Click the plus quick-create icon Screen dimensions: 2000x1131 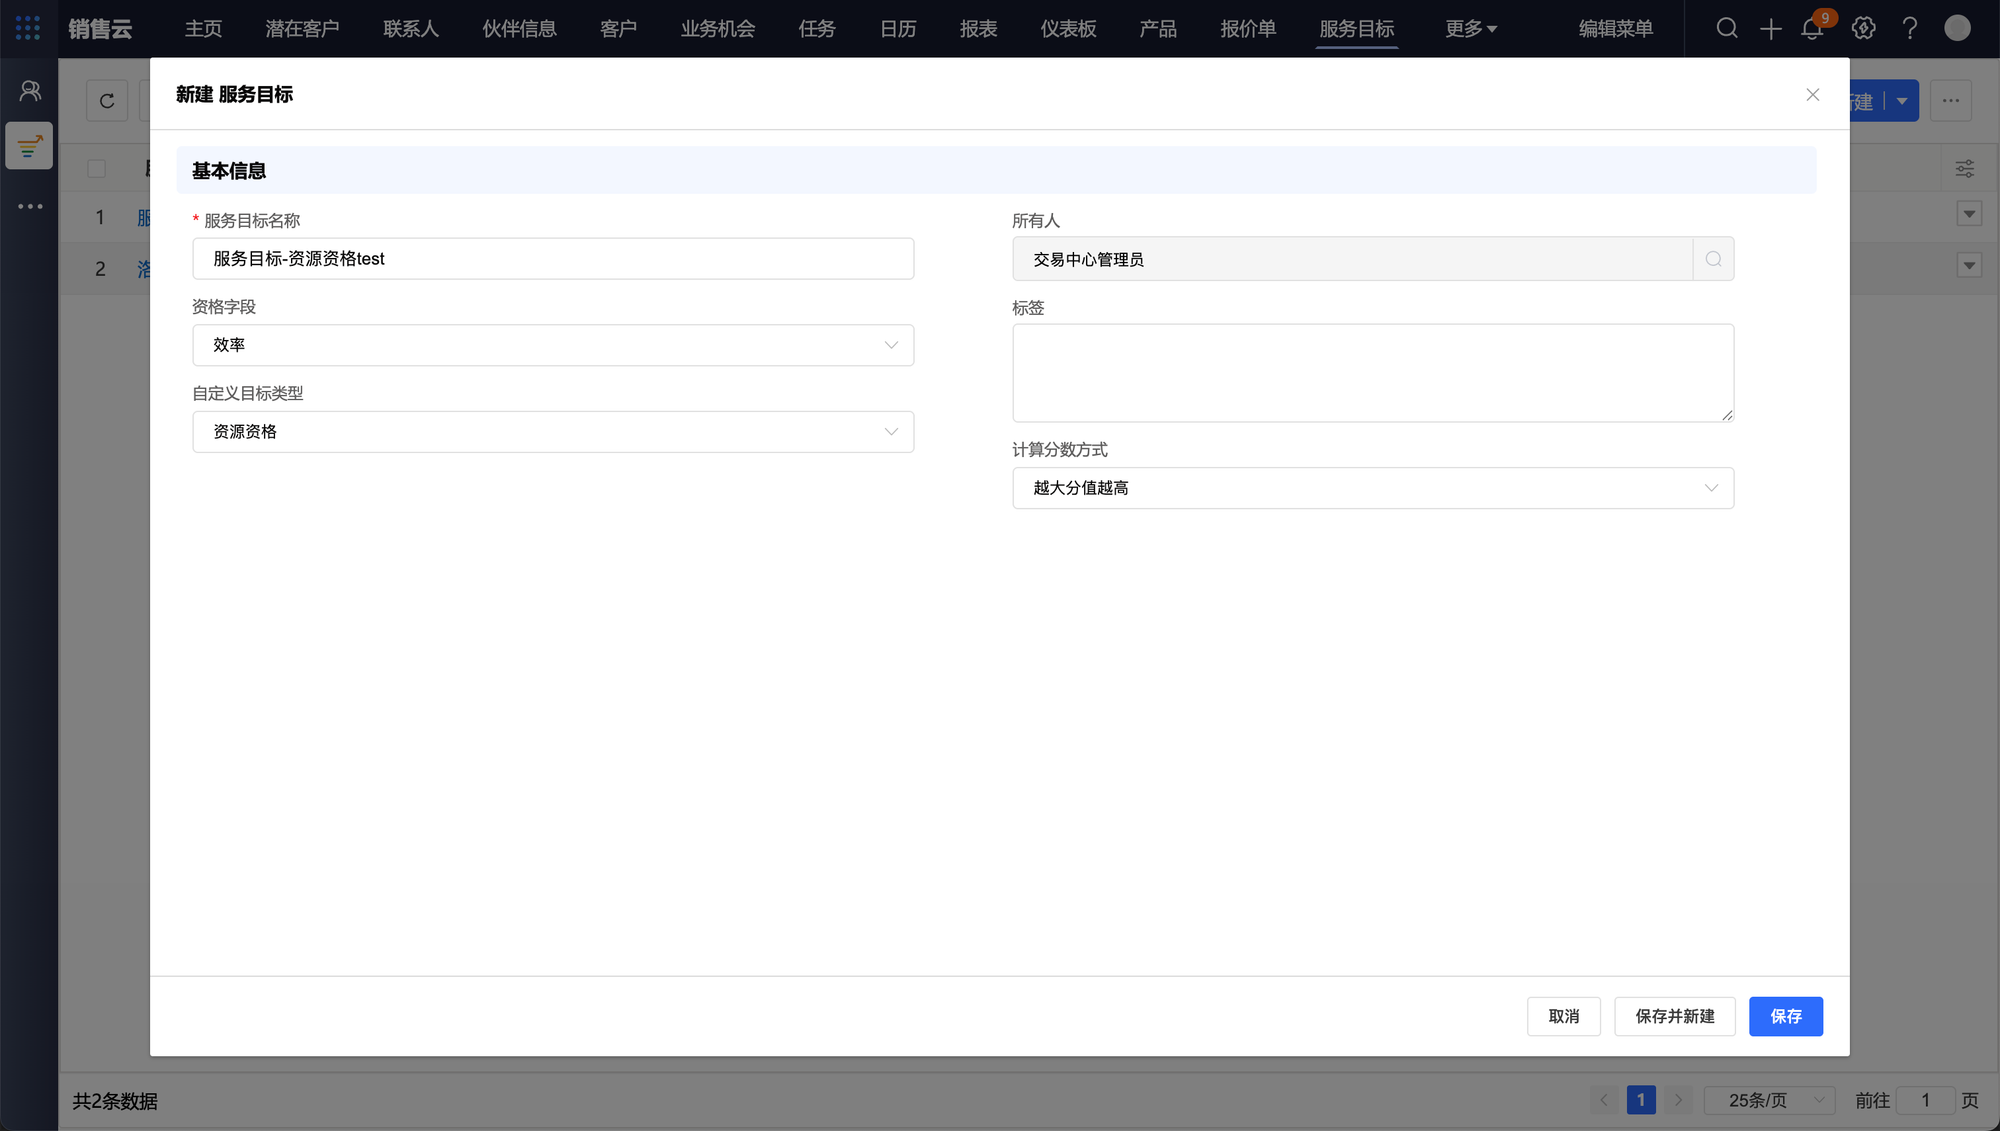point(1771,29)
